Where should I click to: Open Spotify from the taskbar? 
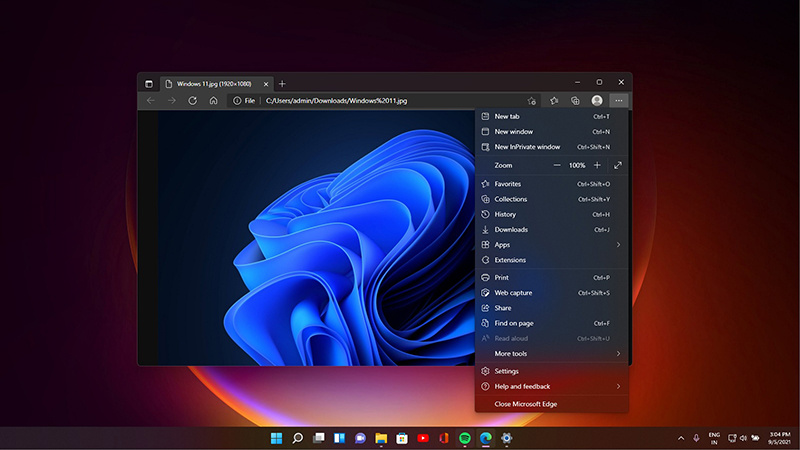465,438
